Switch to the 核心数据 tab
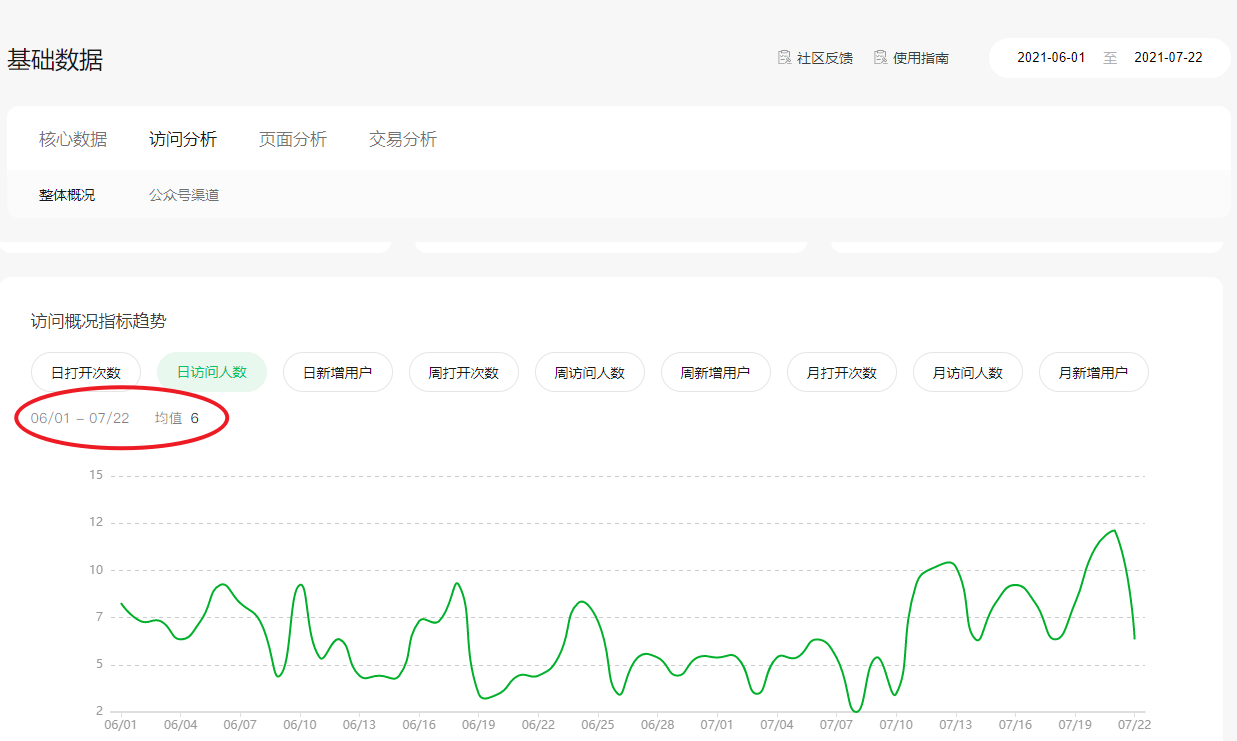 point(73,140)
